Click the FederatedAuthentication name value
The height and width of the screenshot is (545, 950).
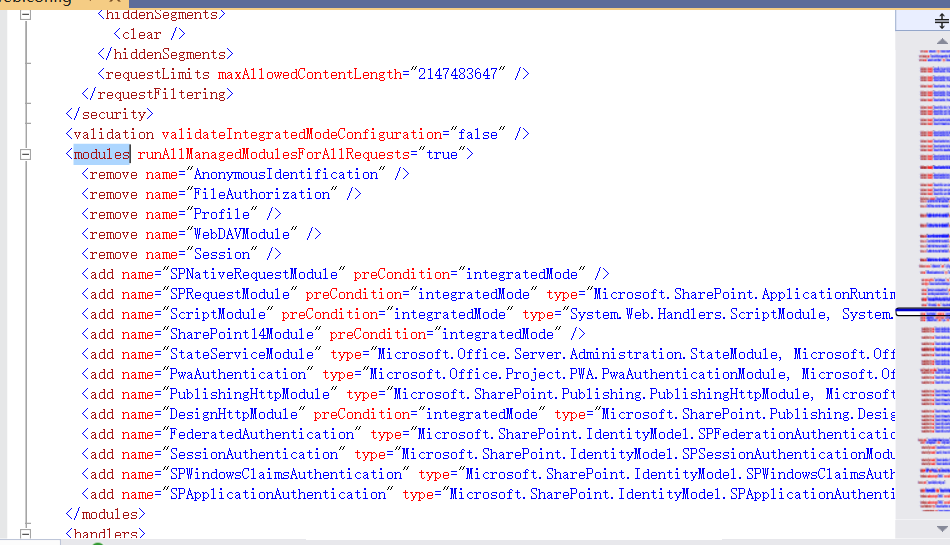262,434
